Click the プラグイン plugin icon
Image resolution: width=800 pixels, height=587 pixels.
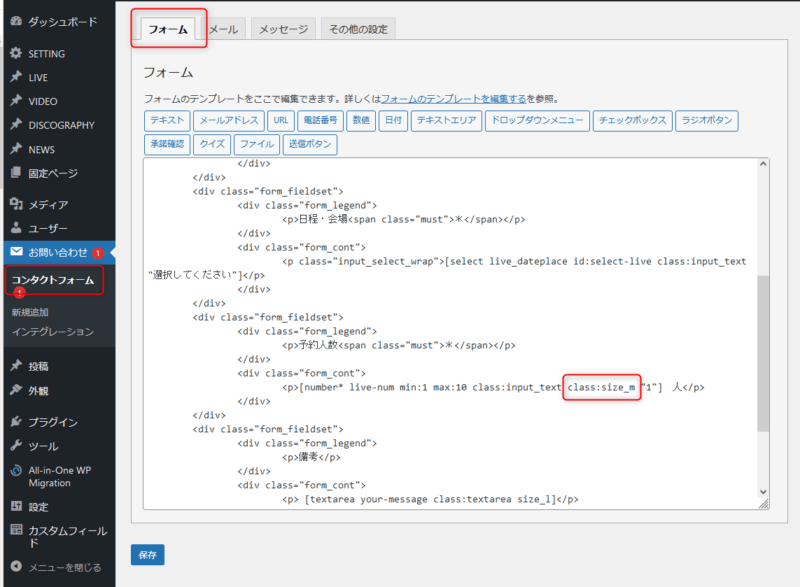[x=16, y=422]
